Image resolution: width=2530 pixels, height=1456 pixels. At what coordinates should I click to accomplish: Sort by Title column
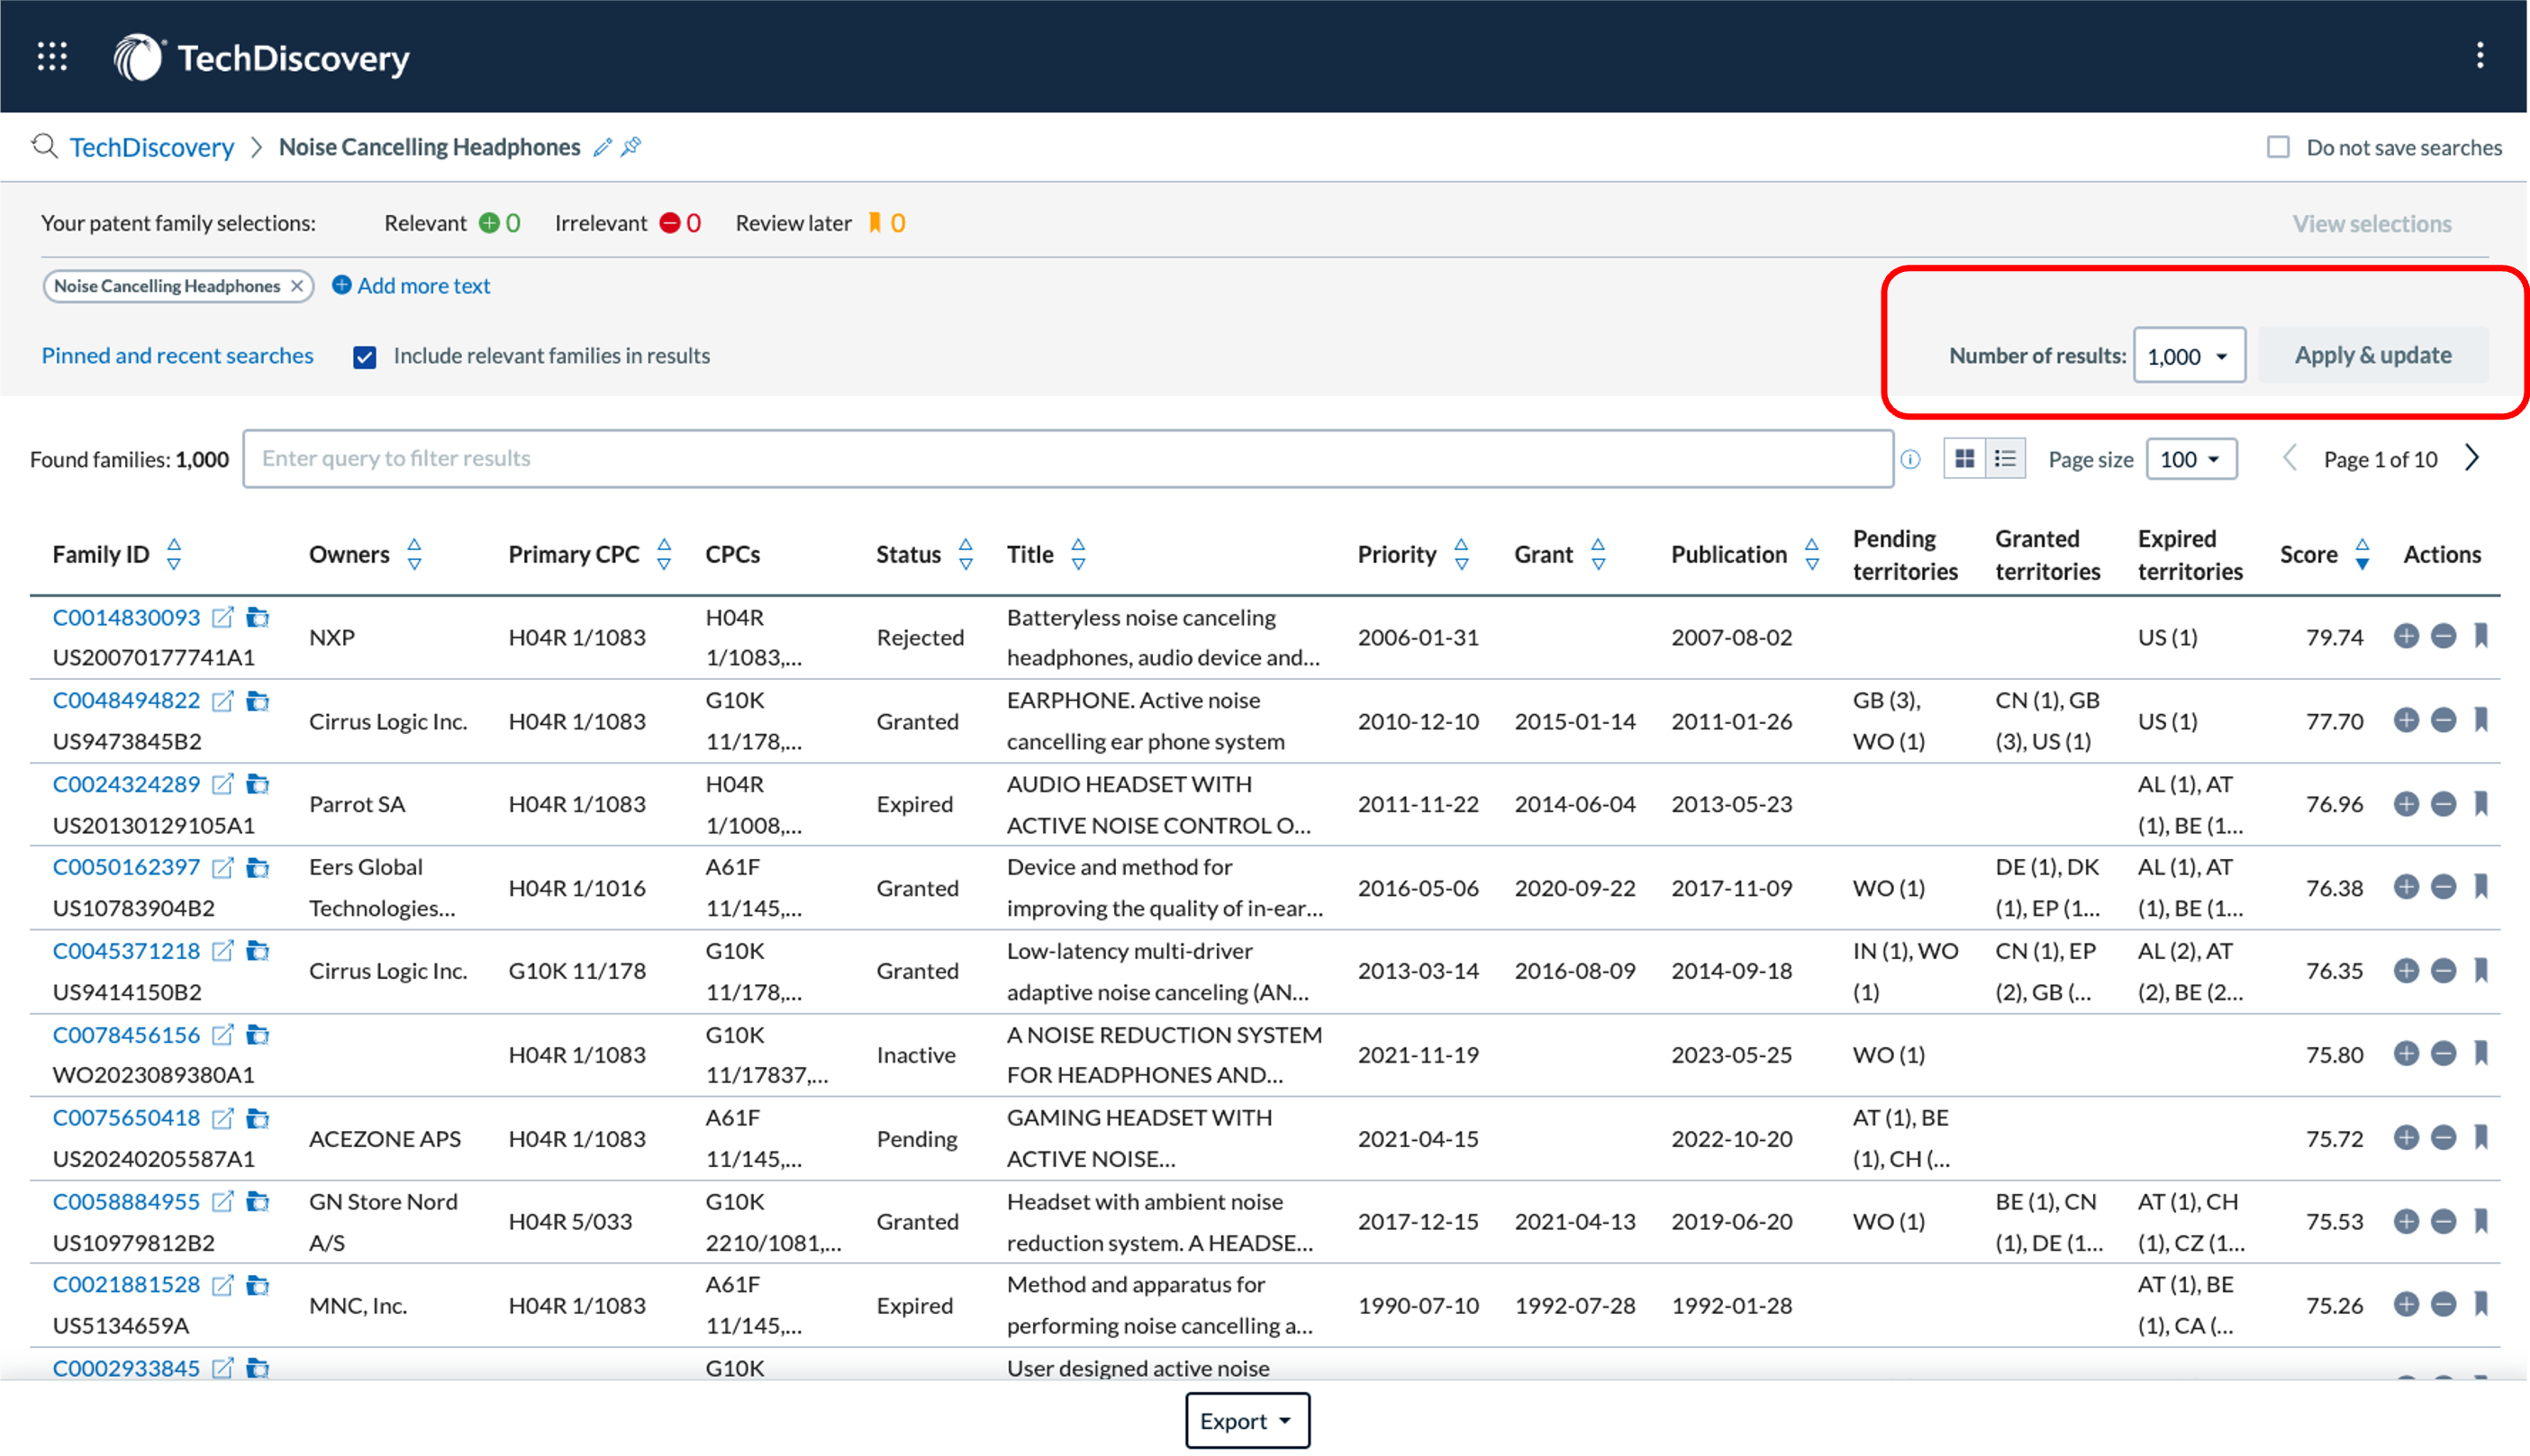click(1078, 554)
